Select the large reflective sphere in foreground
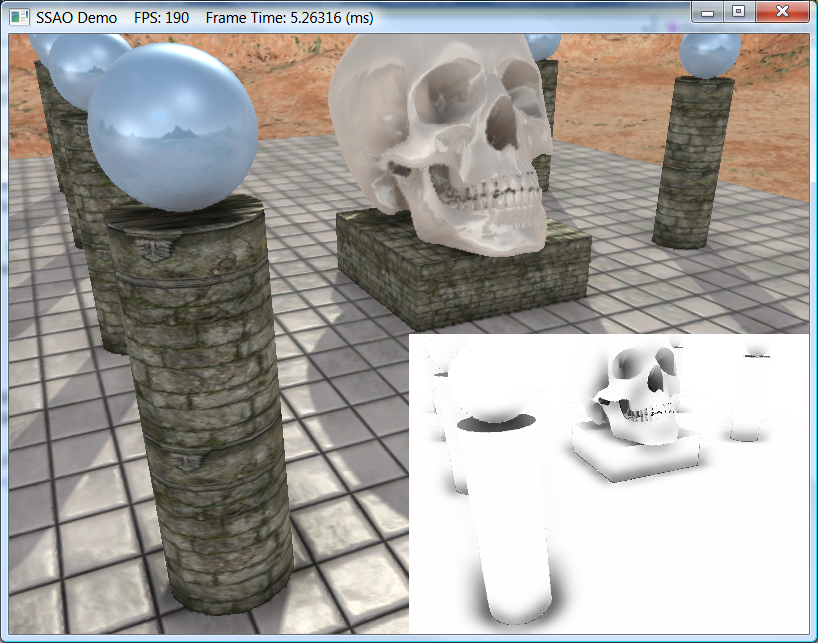 pos(173,126)
